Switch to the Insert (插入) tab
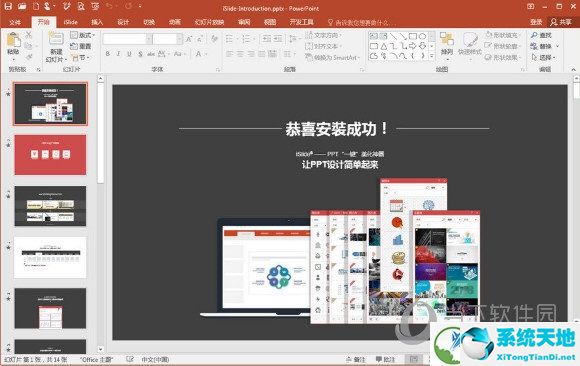The image size is (580, 366). pyautogui.click(x=97, y=22)
